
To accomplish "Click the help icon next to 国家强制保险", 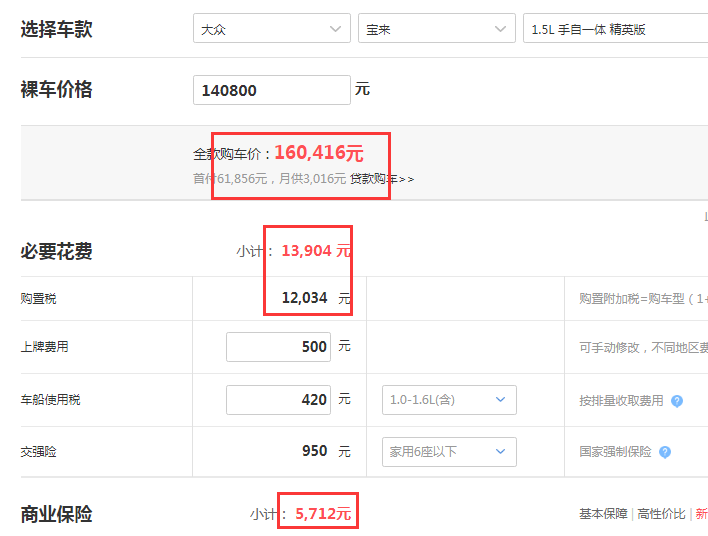I will point(665,452).
